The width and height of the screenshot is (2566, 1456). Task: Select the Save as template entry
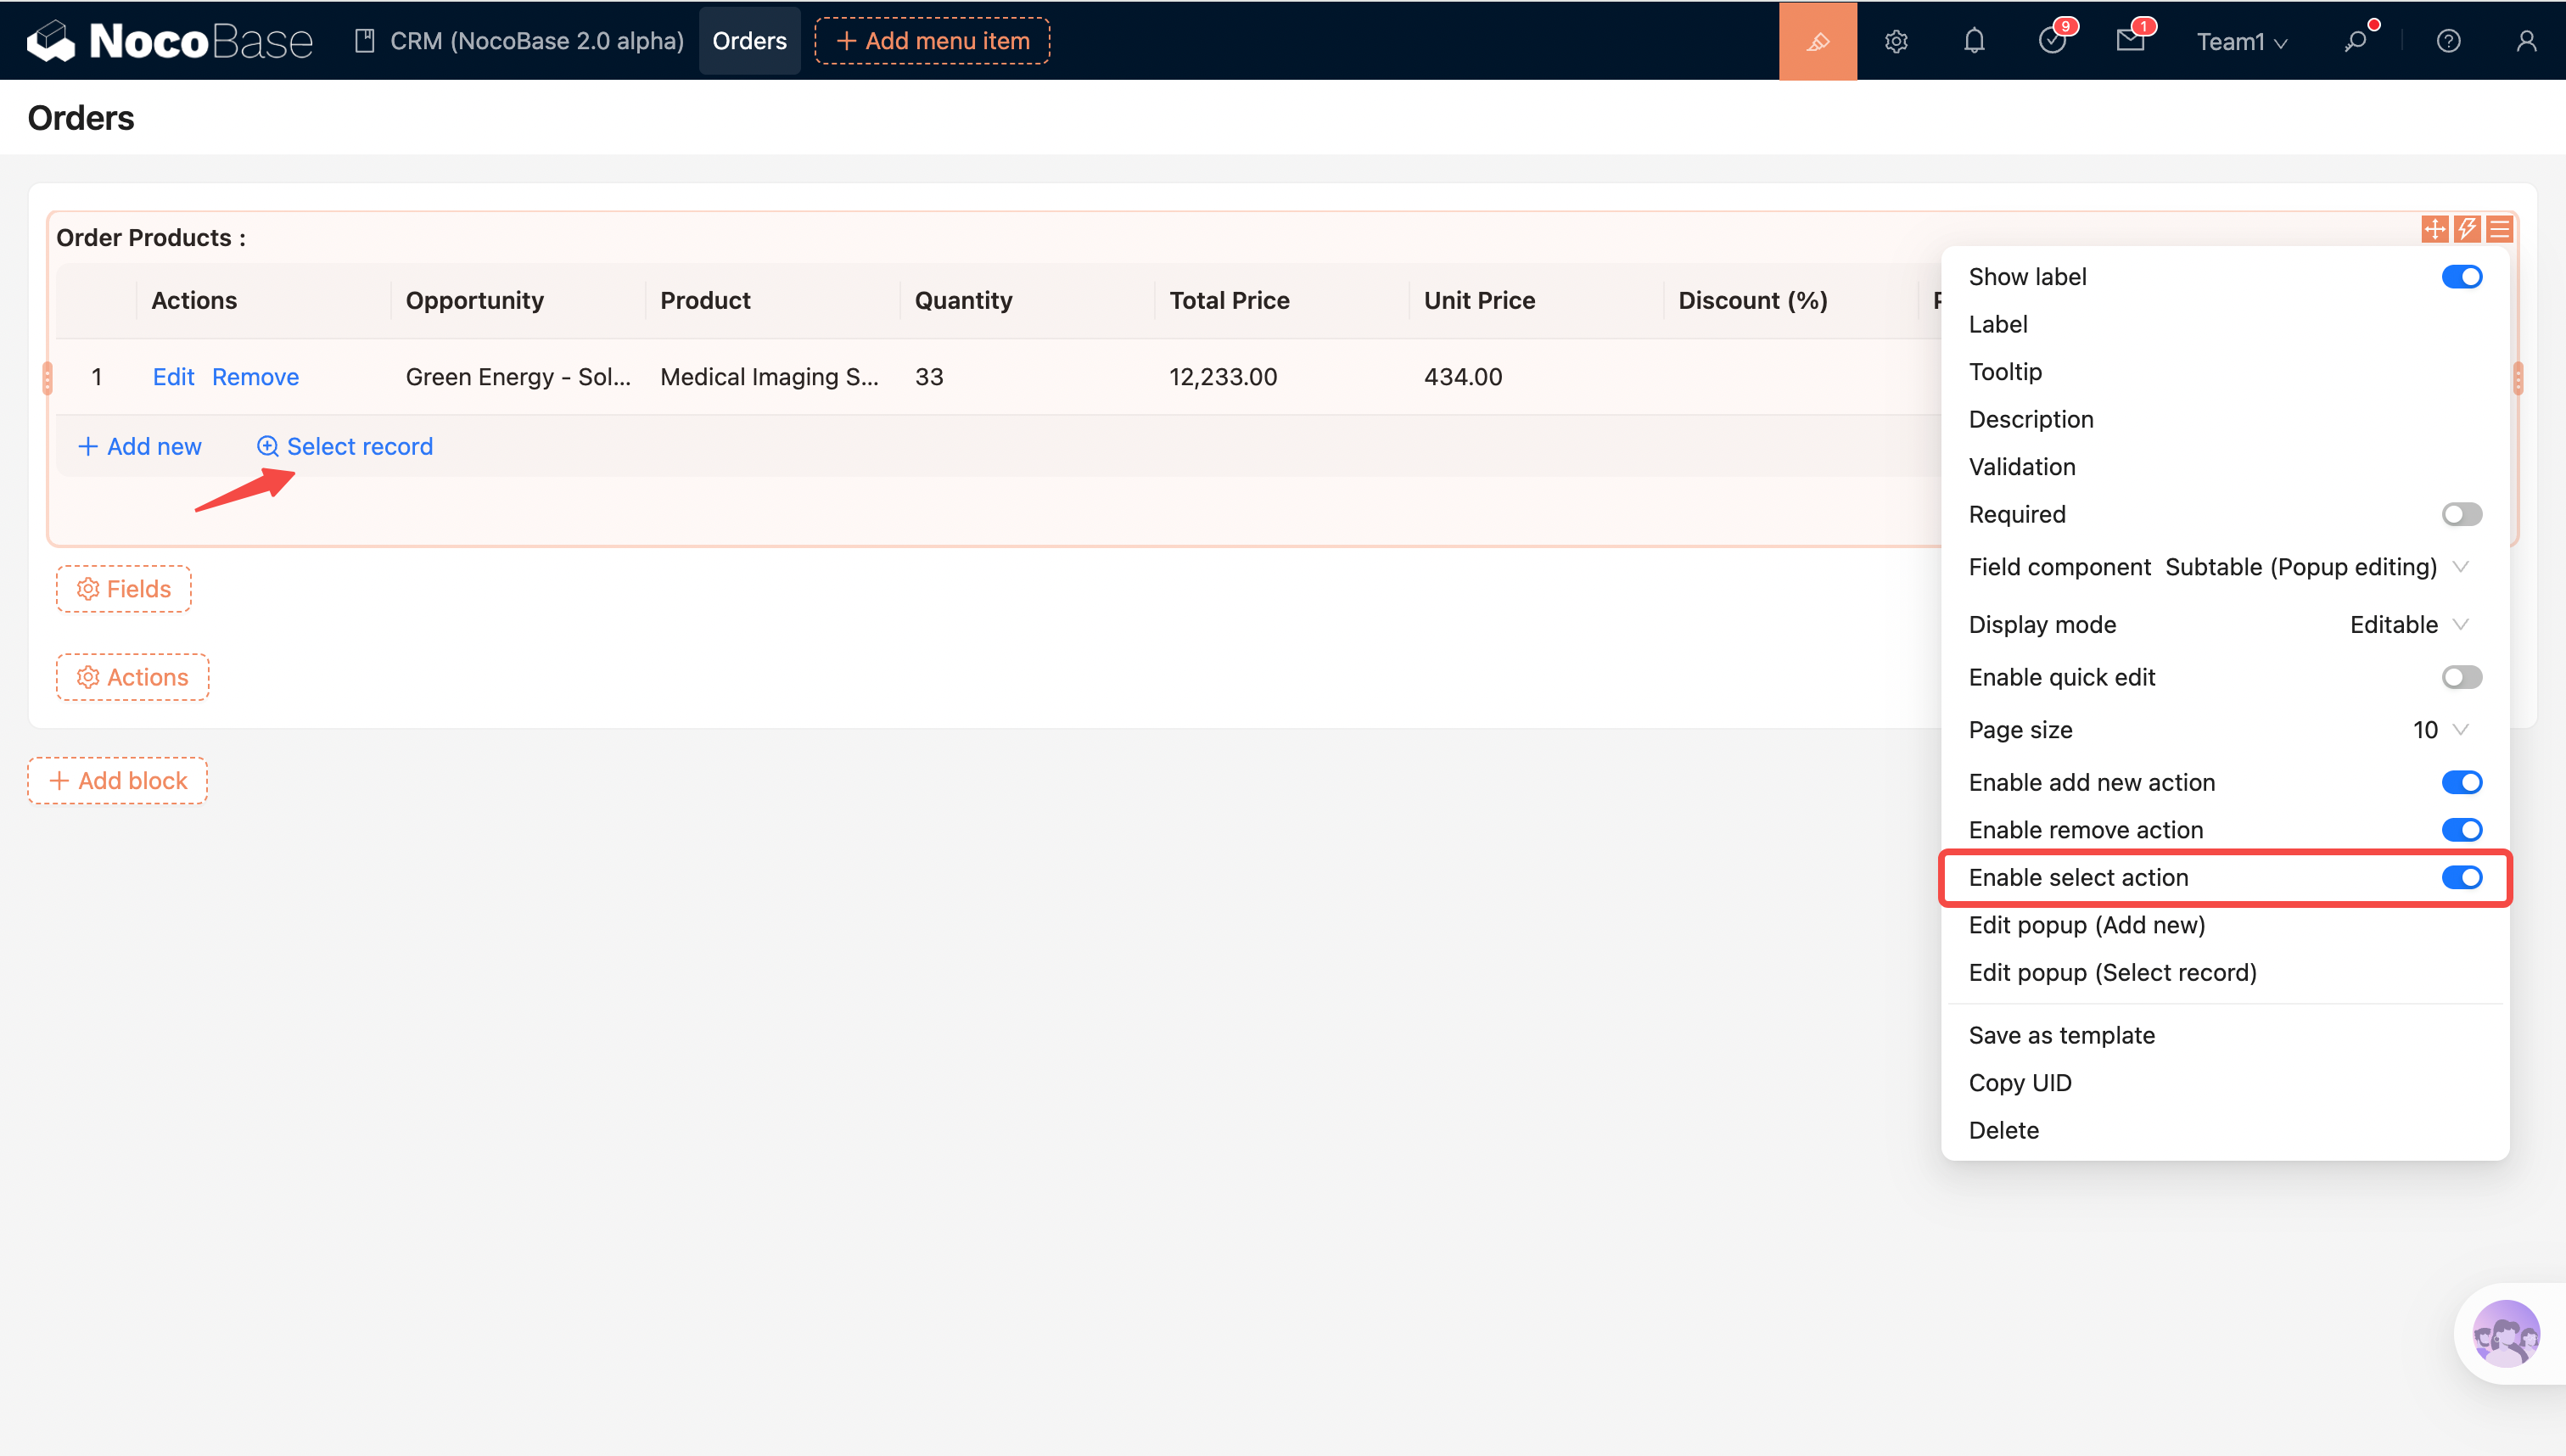pyautogui.click(x=2061, y=1035)
